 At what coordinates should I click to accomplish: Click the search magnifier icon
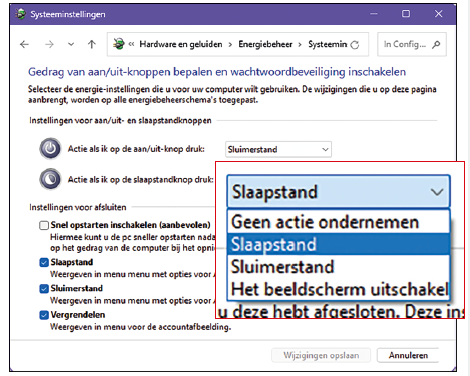[436, 44]
